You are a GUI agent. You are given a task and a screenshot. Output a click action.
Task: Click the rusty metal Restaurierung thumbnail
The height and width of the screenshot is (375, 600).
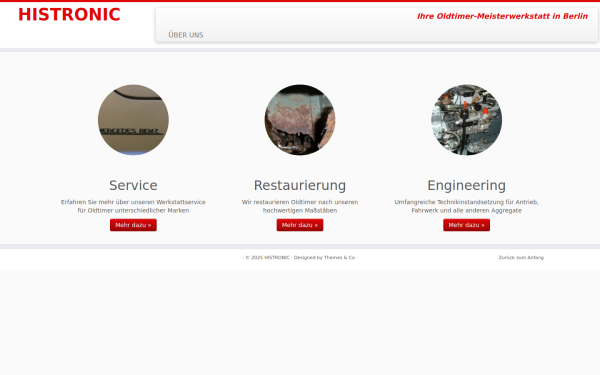click(x=300, y=120)
